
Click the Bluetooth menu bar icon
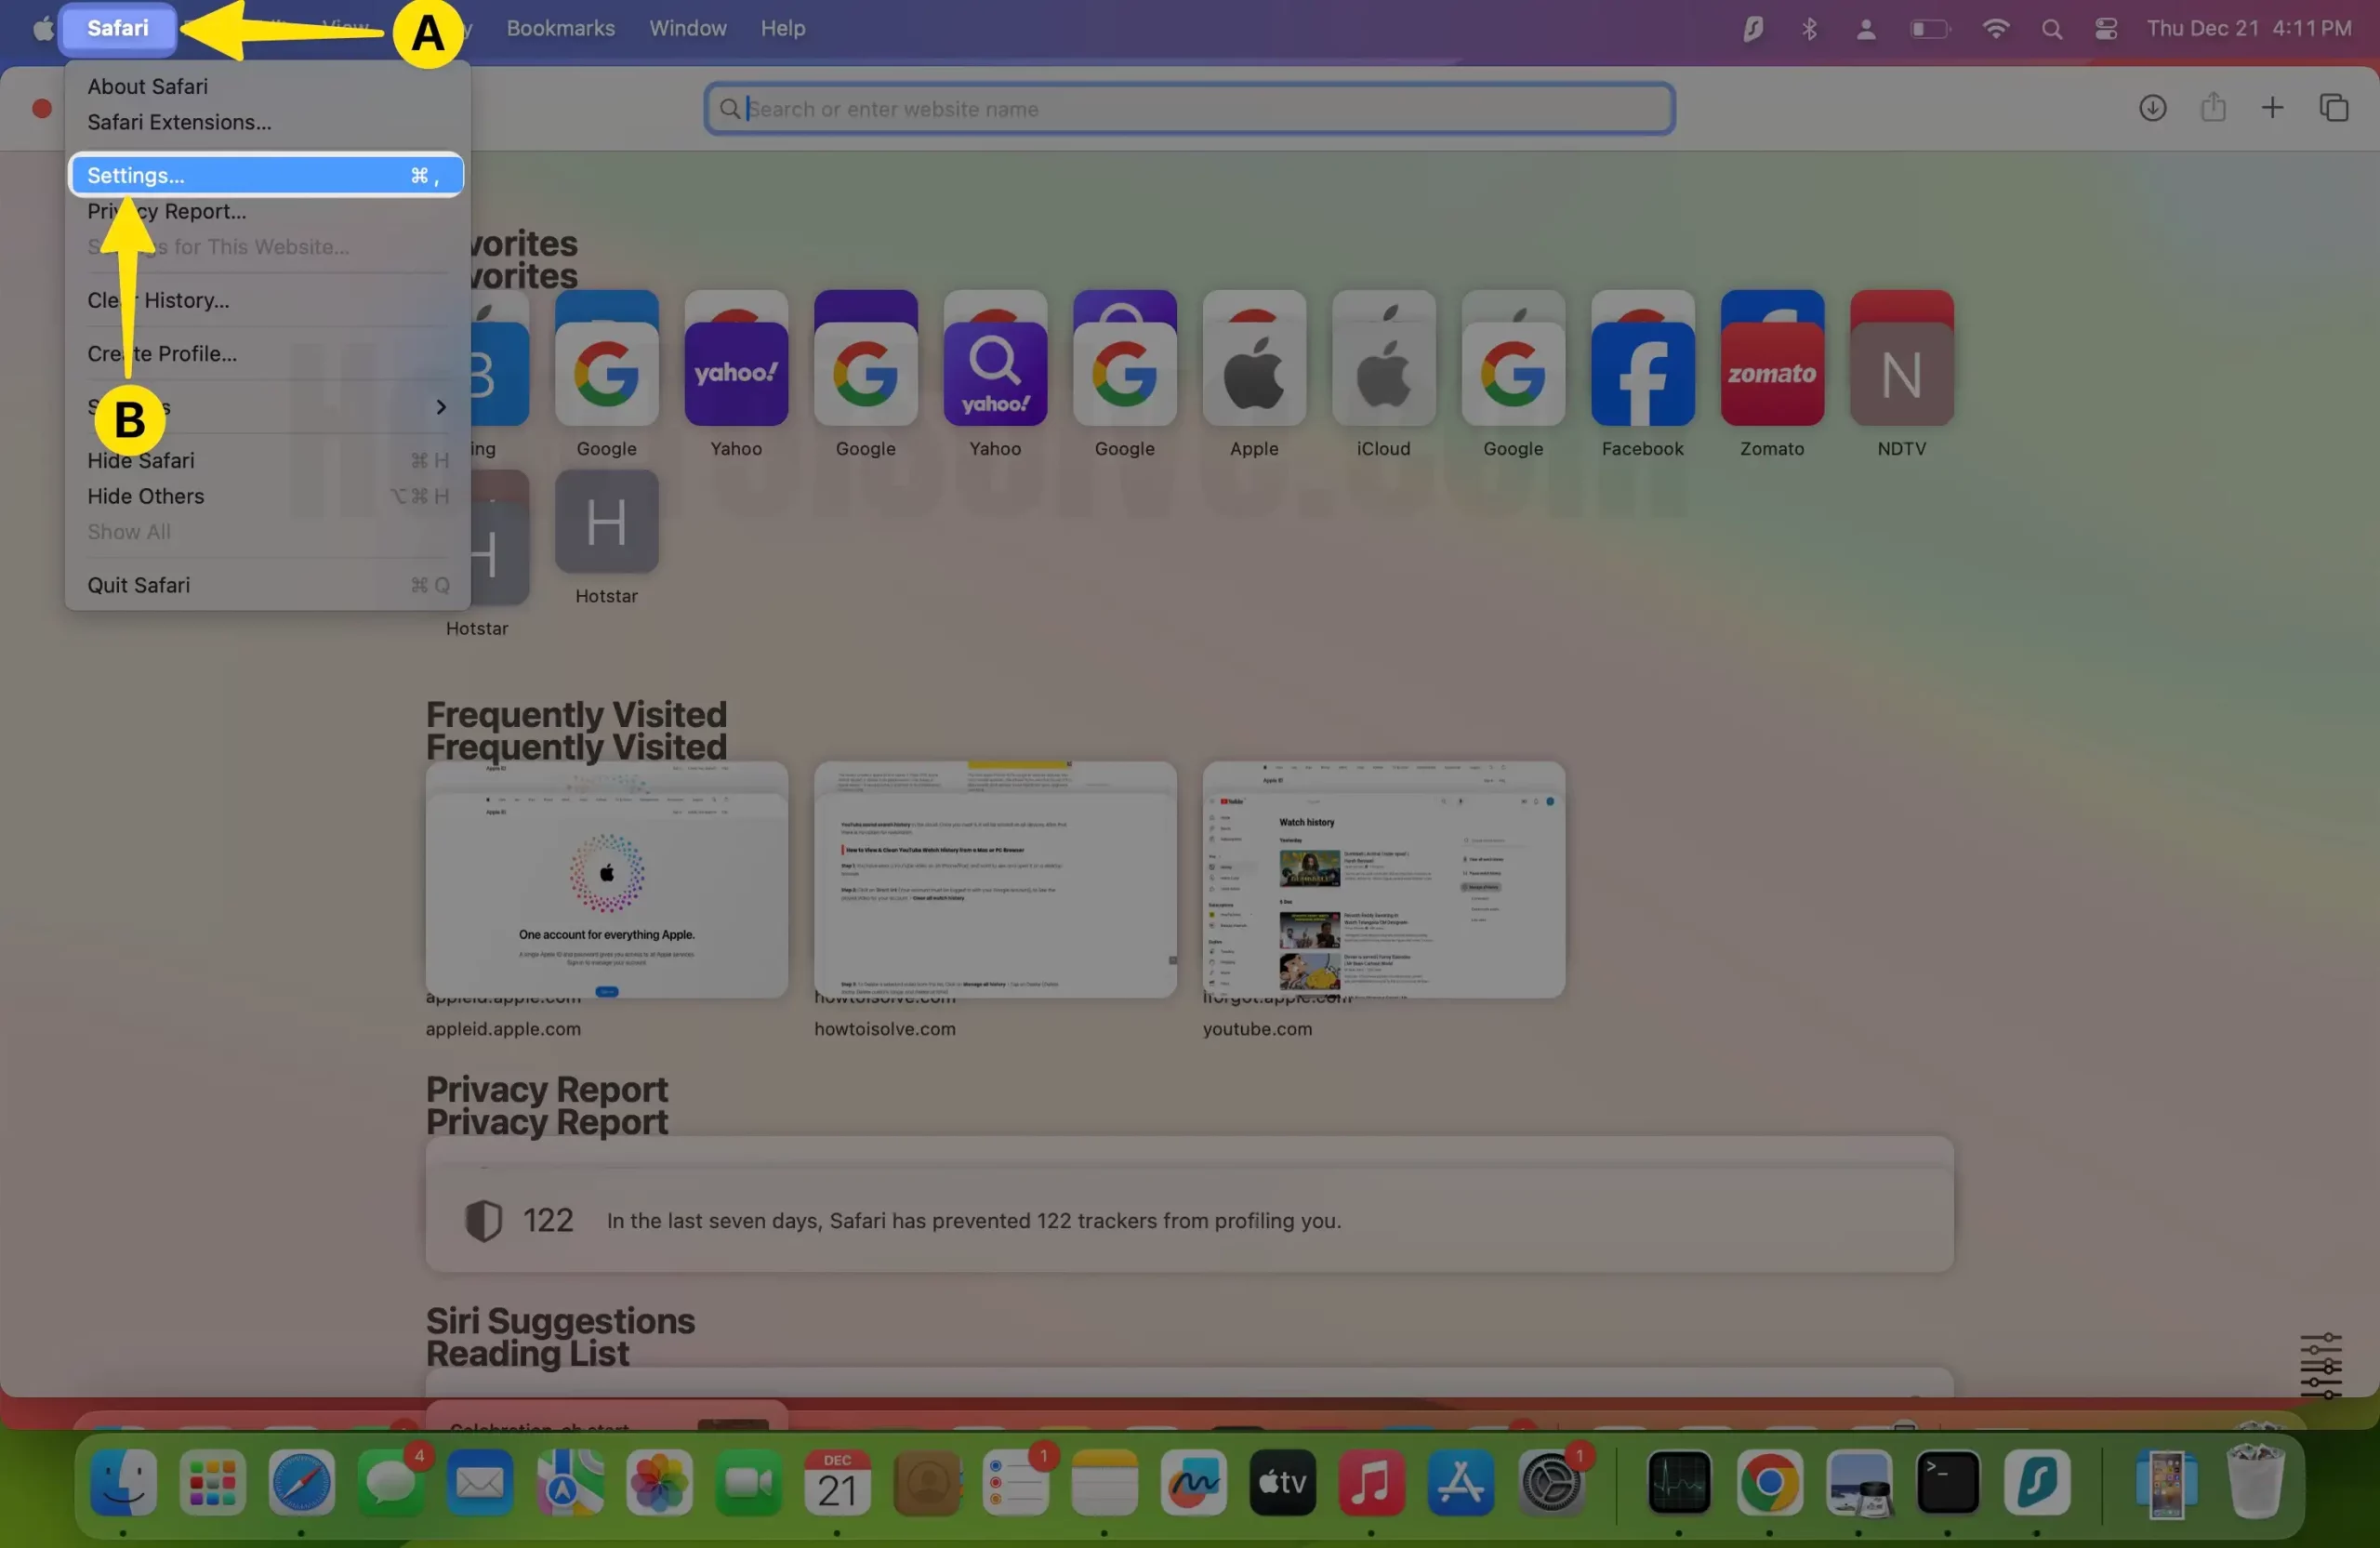pyautogui.click(x=1809, y=28)
